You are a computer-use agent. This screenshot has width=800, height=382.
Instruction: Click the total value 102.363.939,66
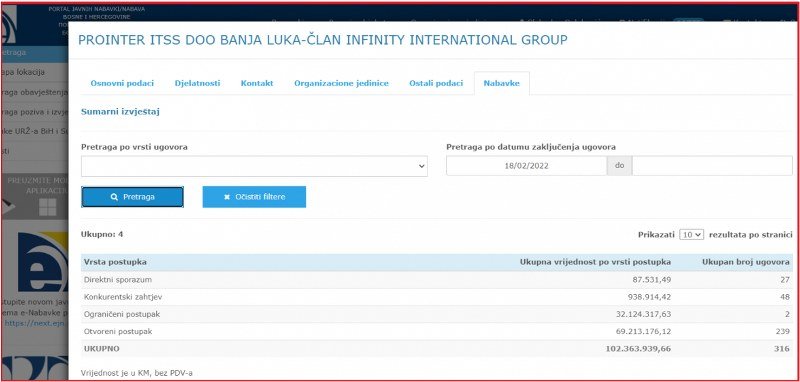(638, 349)
